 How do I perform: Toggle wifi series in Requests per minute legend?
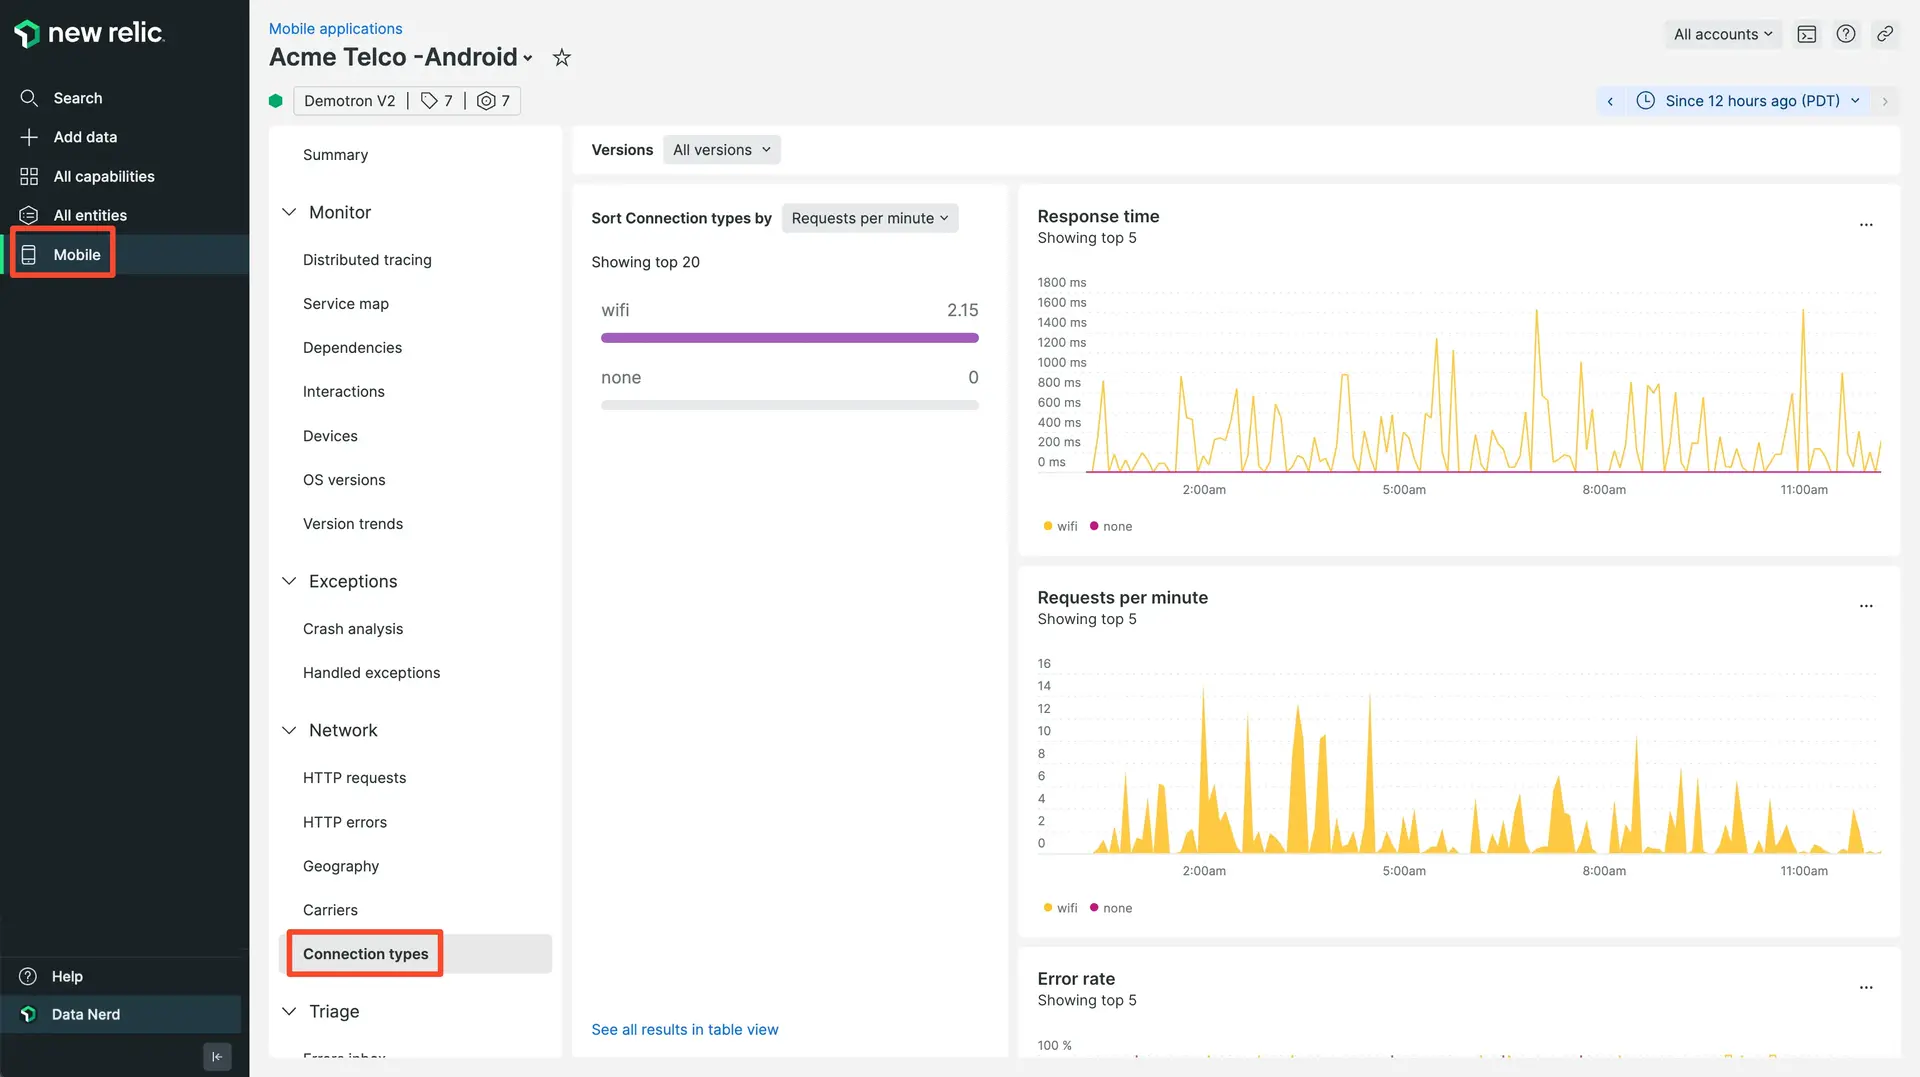[1060, 908]
